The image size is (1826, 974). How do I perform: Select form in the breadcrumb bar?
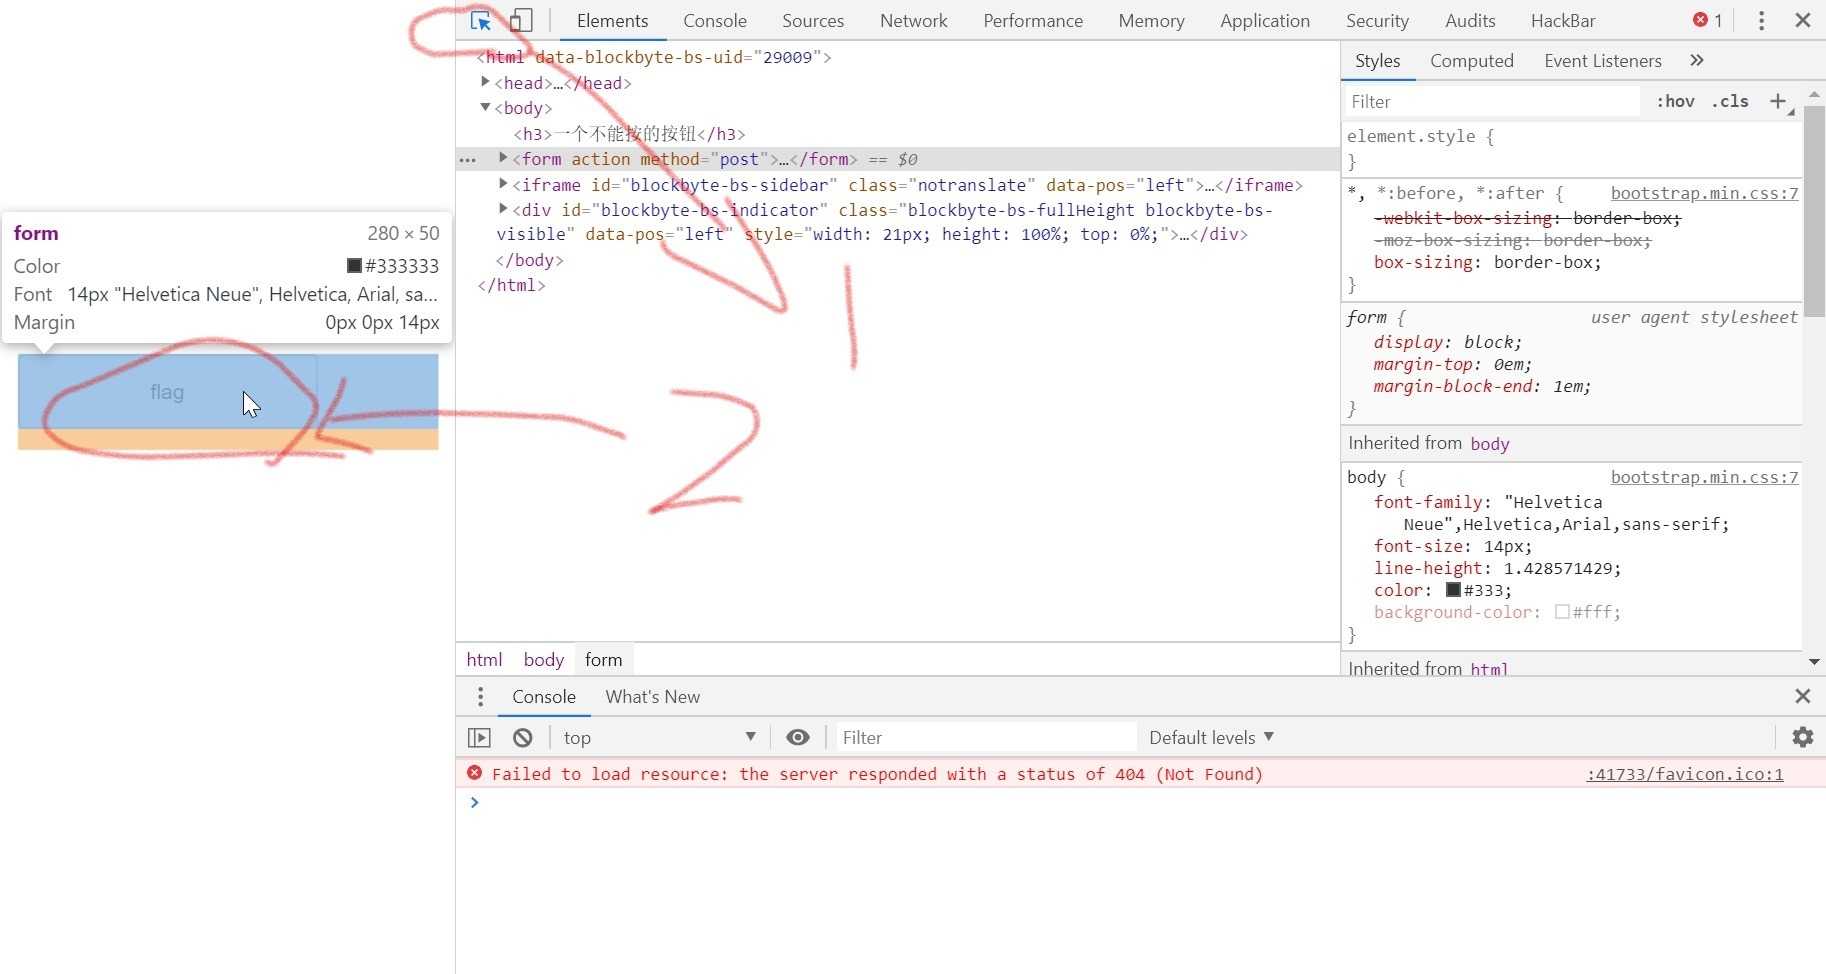(603, 659)
